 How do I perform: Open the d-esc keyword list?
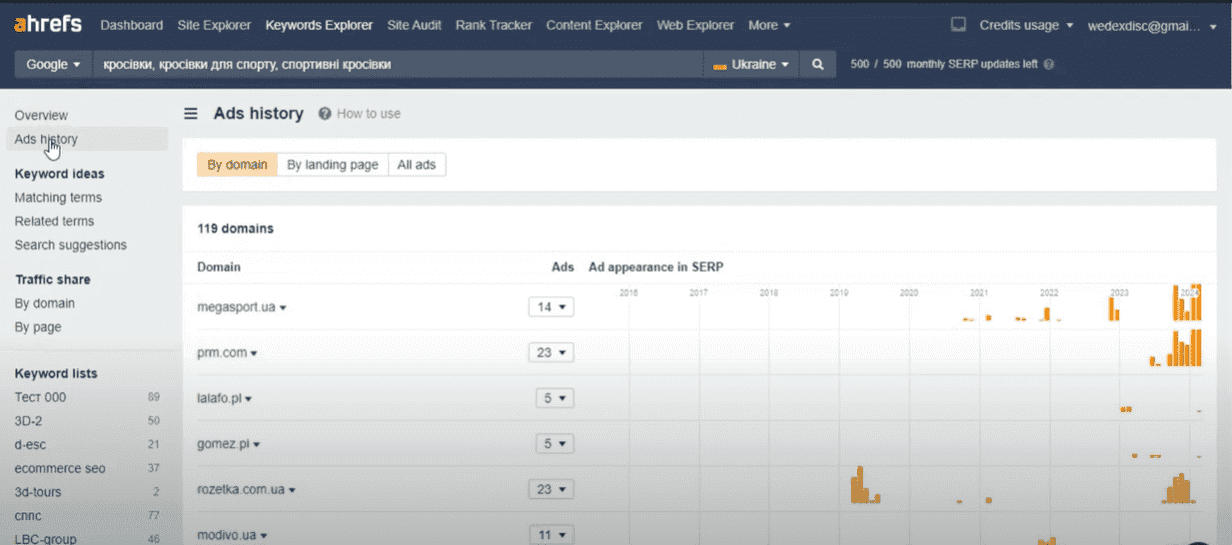tap(30, 444)
